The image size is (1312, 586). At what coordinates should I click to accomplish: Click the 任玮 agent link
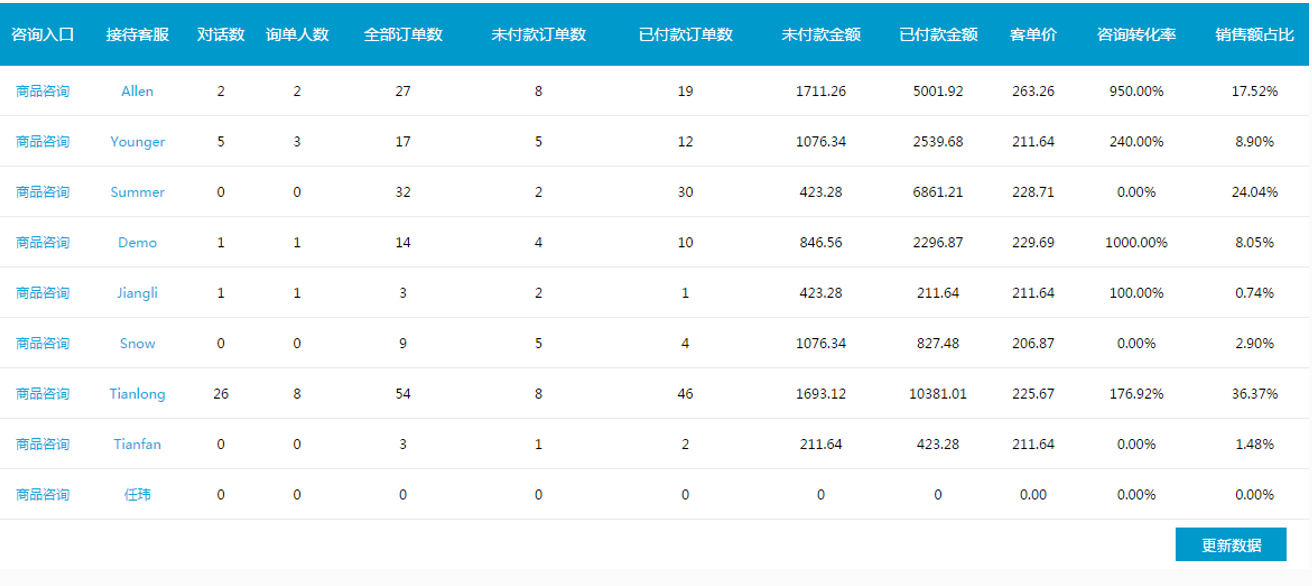137,494
